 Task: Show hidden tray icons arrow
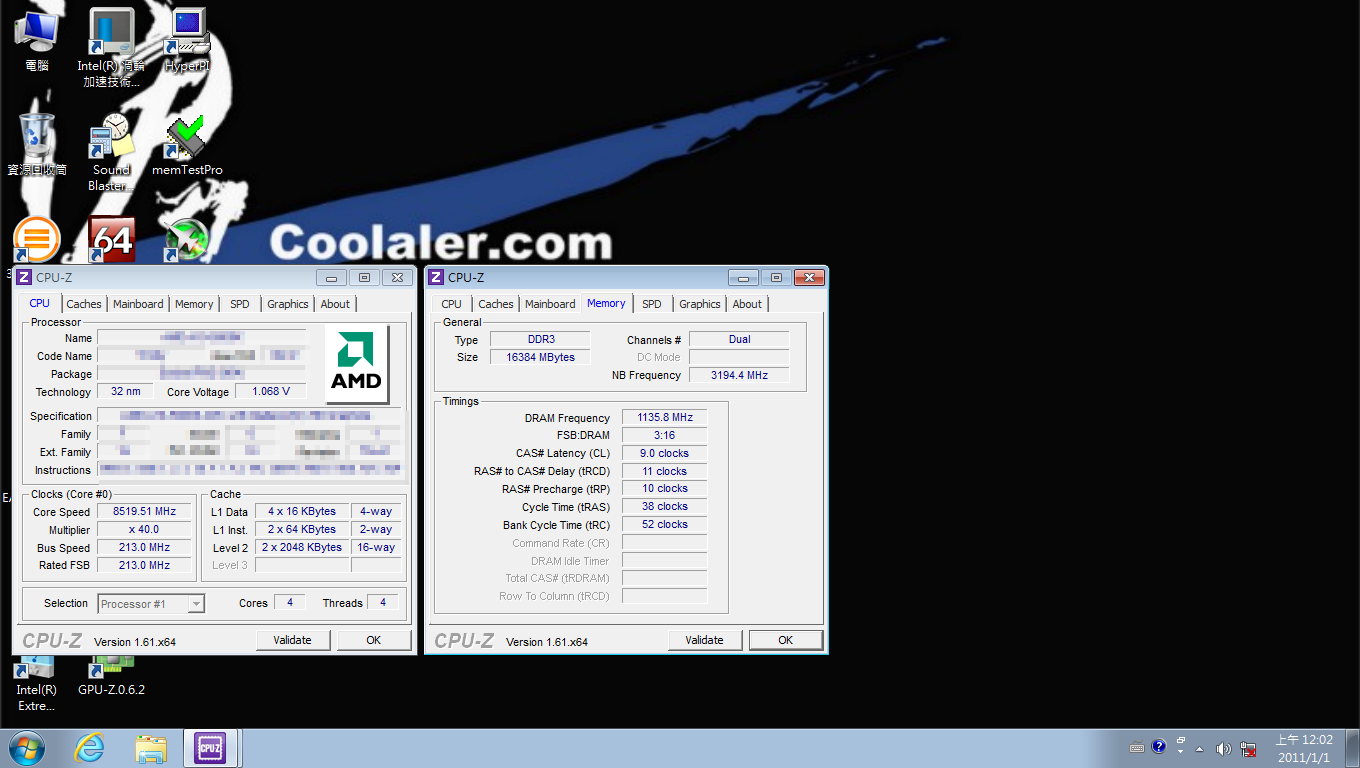pyautogui.click(x=1201, y=749)
